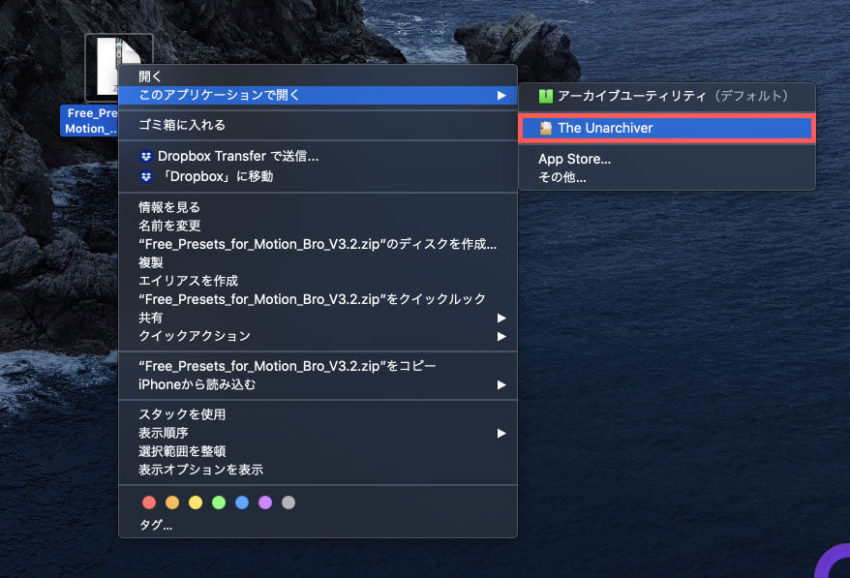Apply the orange tag color

click(172, 503)
